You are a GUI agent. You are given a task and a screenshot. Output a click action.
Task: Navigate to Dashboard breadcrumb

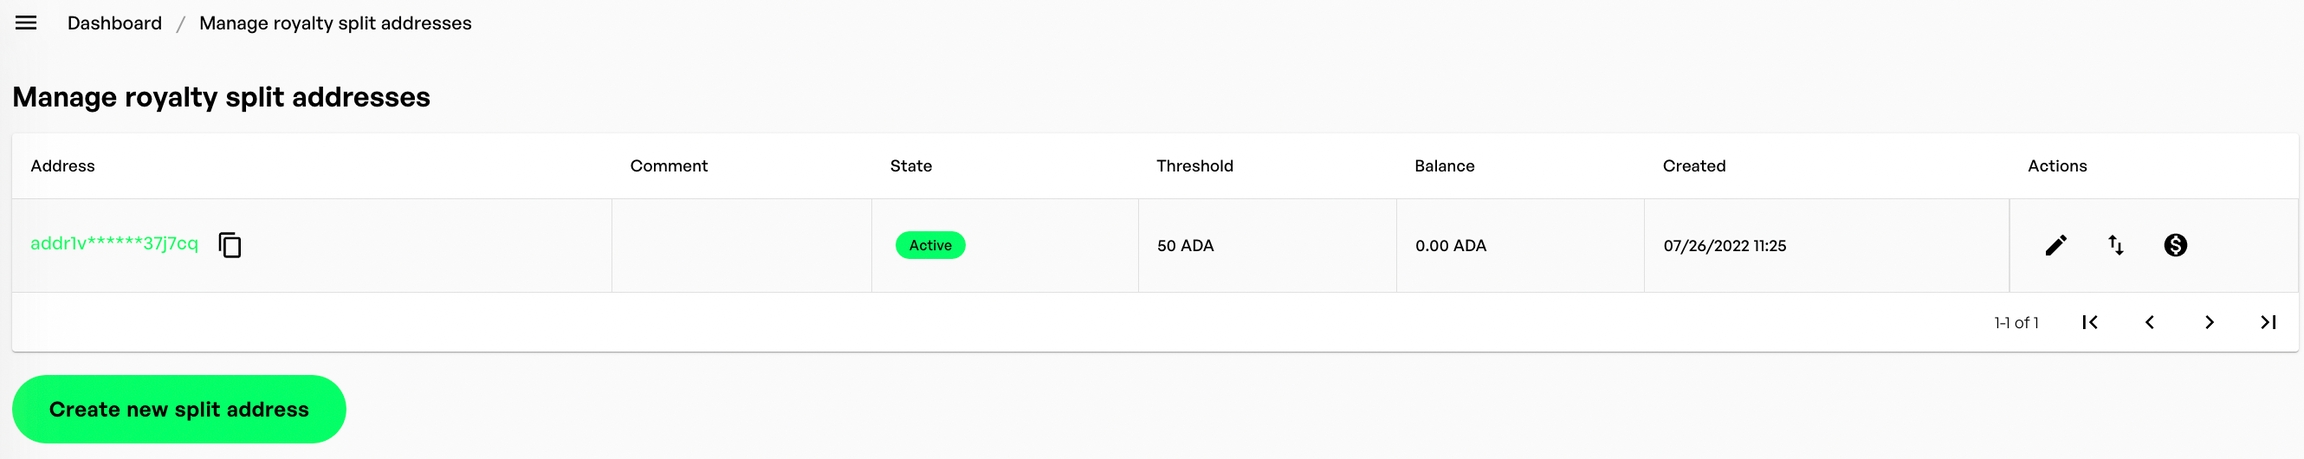pos(114,23)
